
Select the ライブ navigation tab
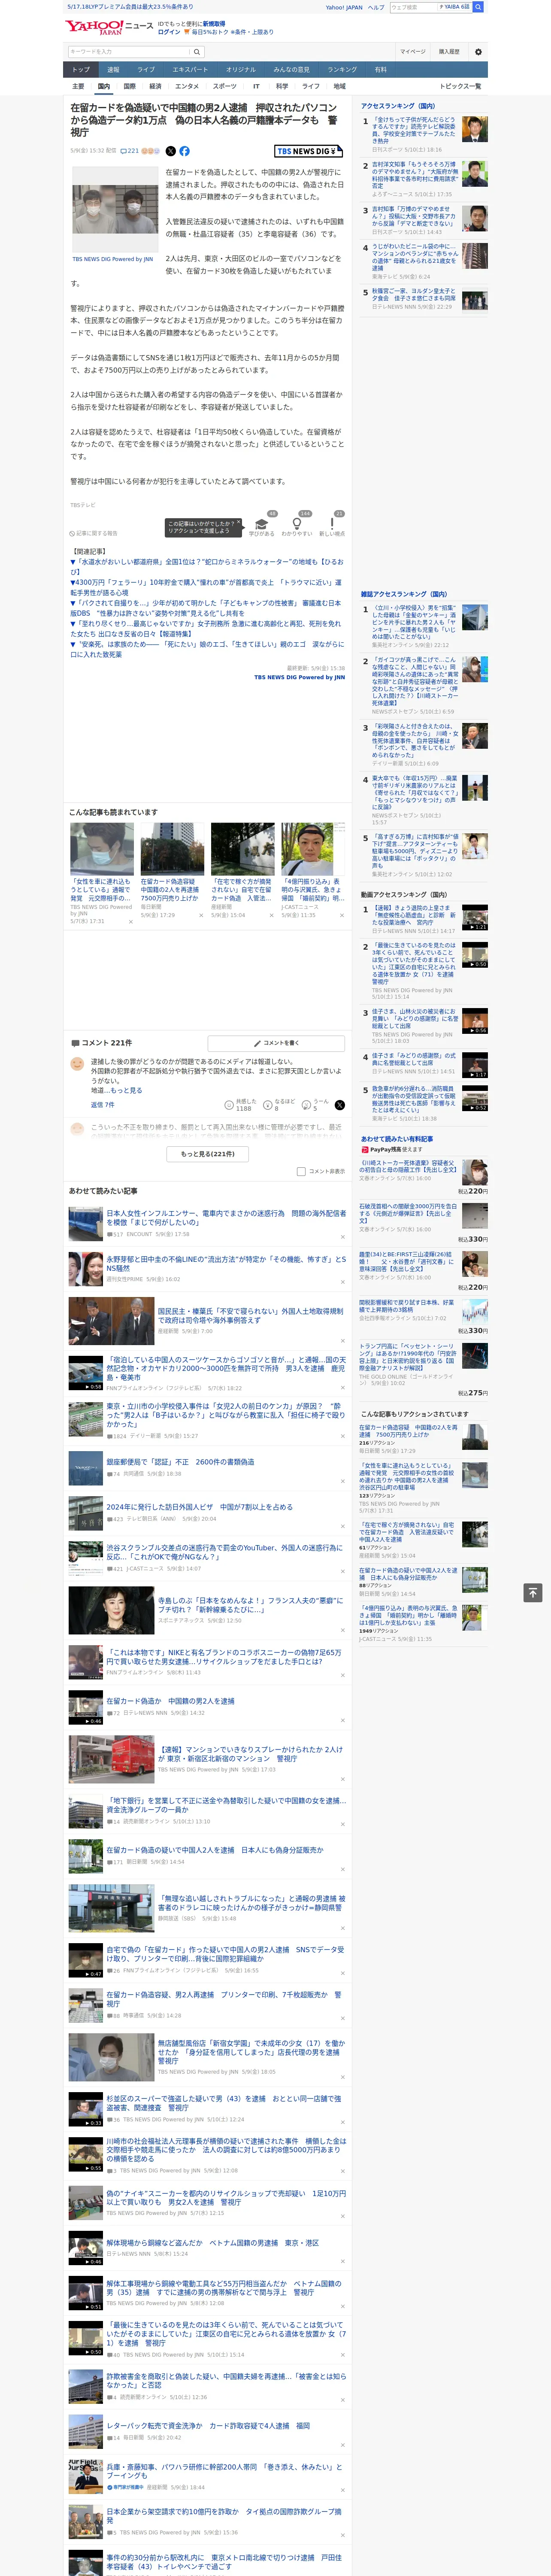(146, 70)
